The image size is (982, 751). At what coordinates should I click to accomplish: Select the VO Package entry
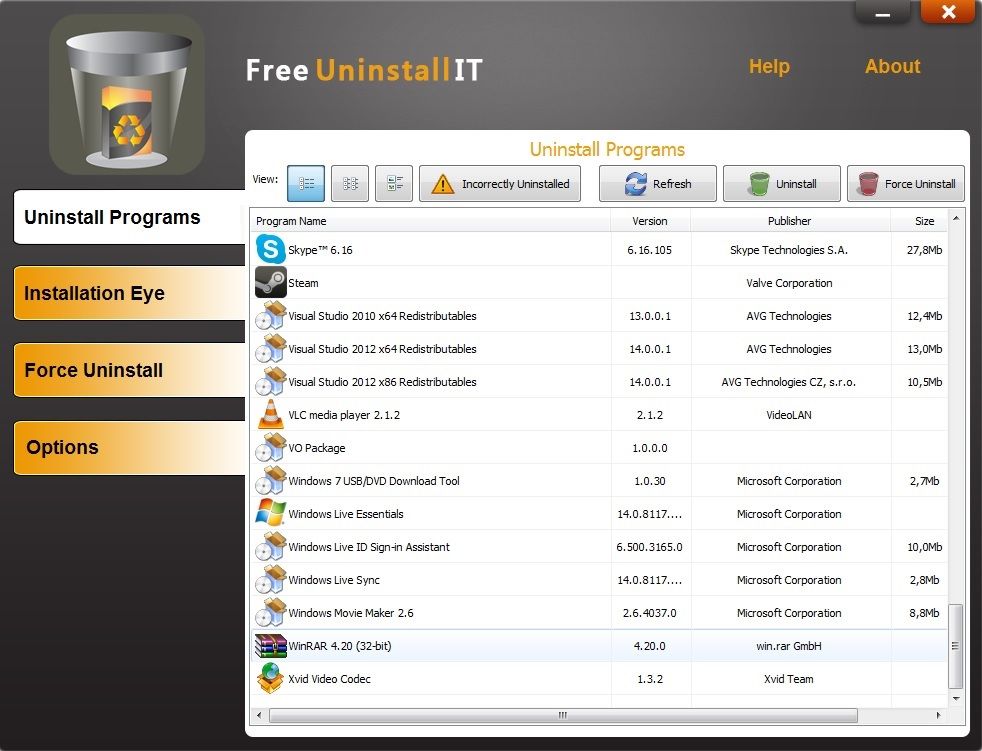coord(316,448)
